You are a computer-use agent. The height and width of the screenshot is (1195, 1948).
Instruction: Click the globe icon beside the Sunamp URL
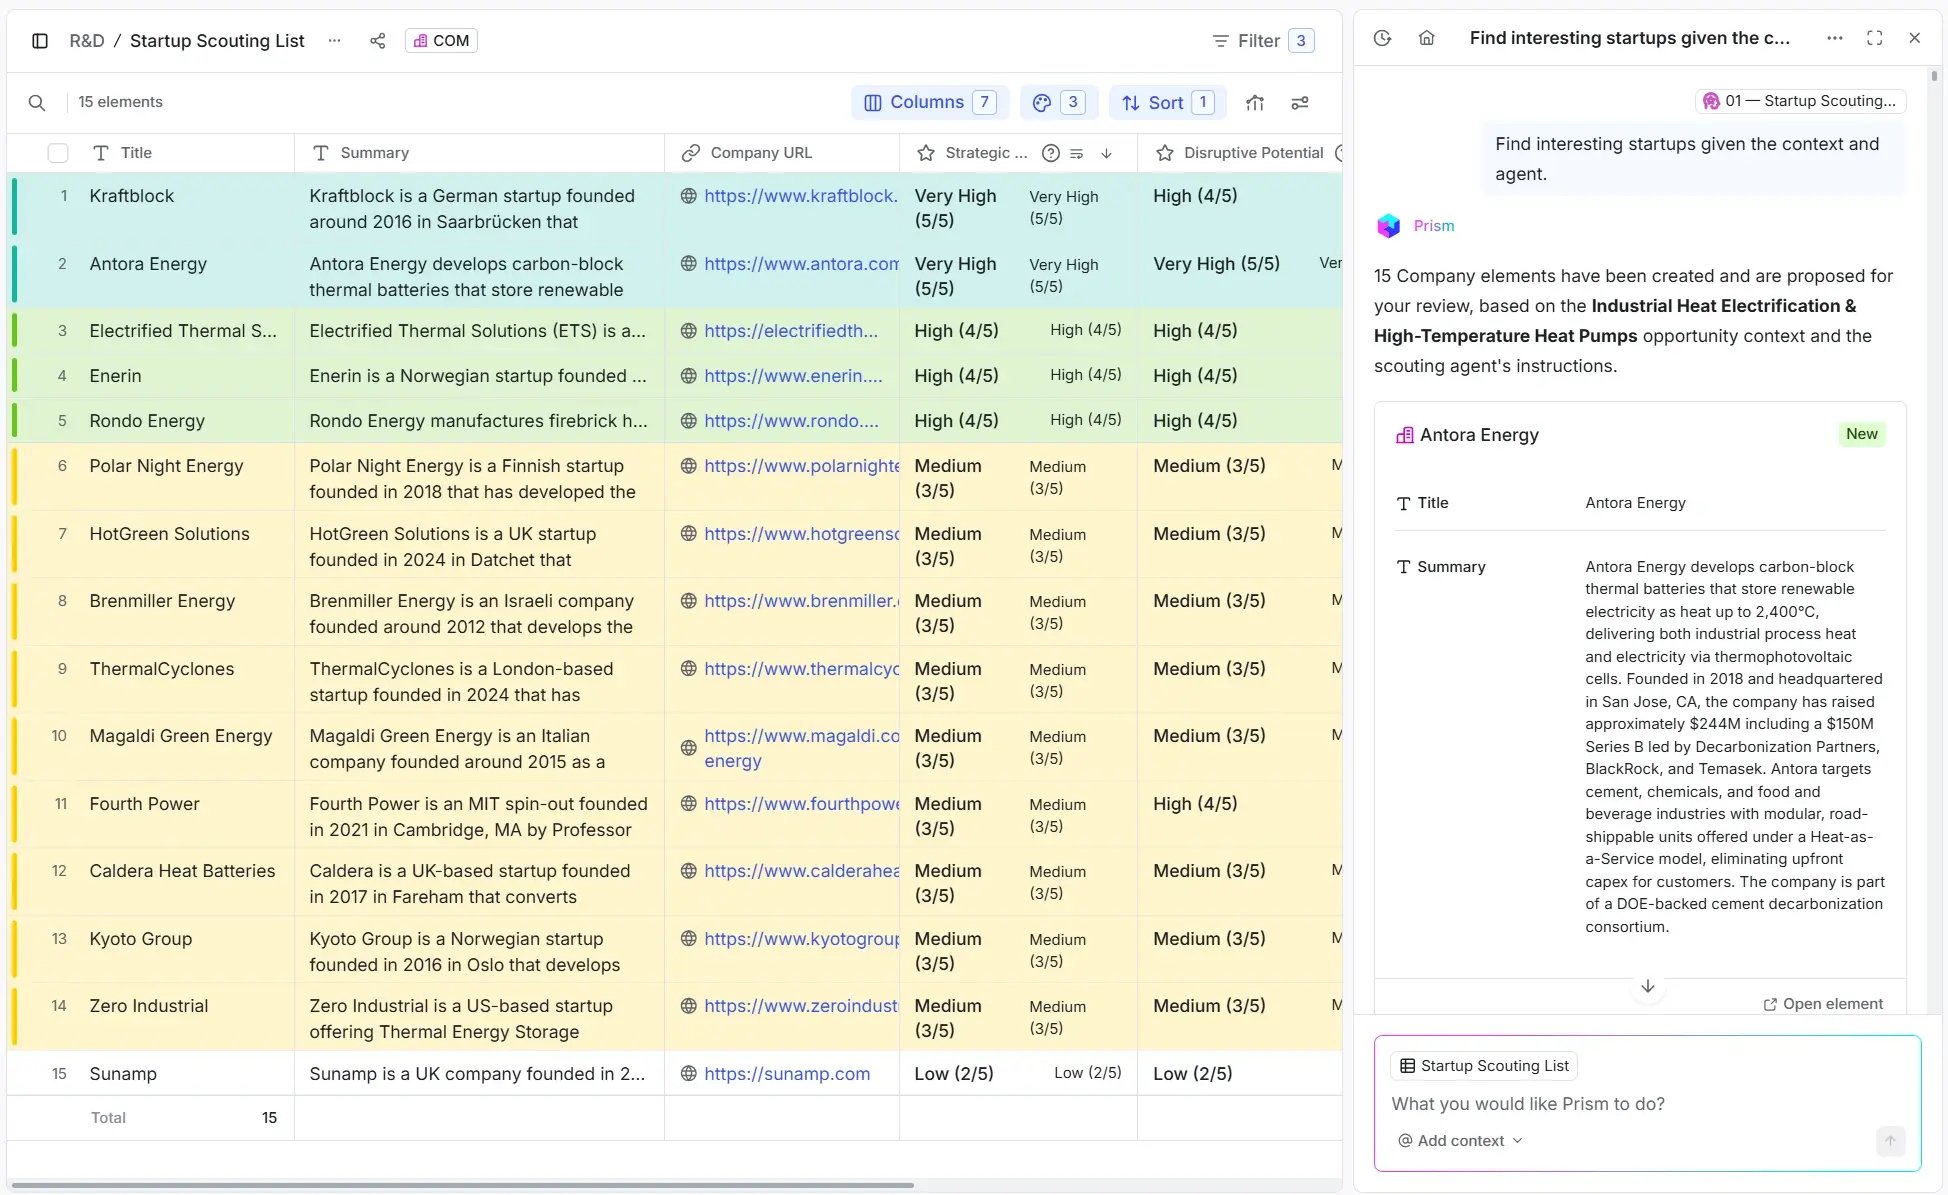688,1074
